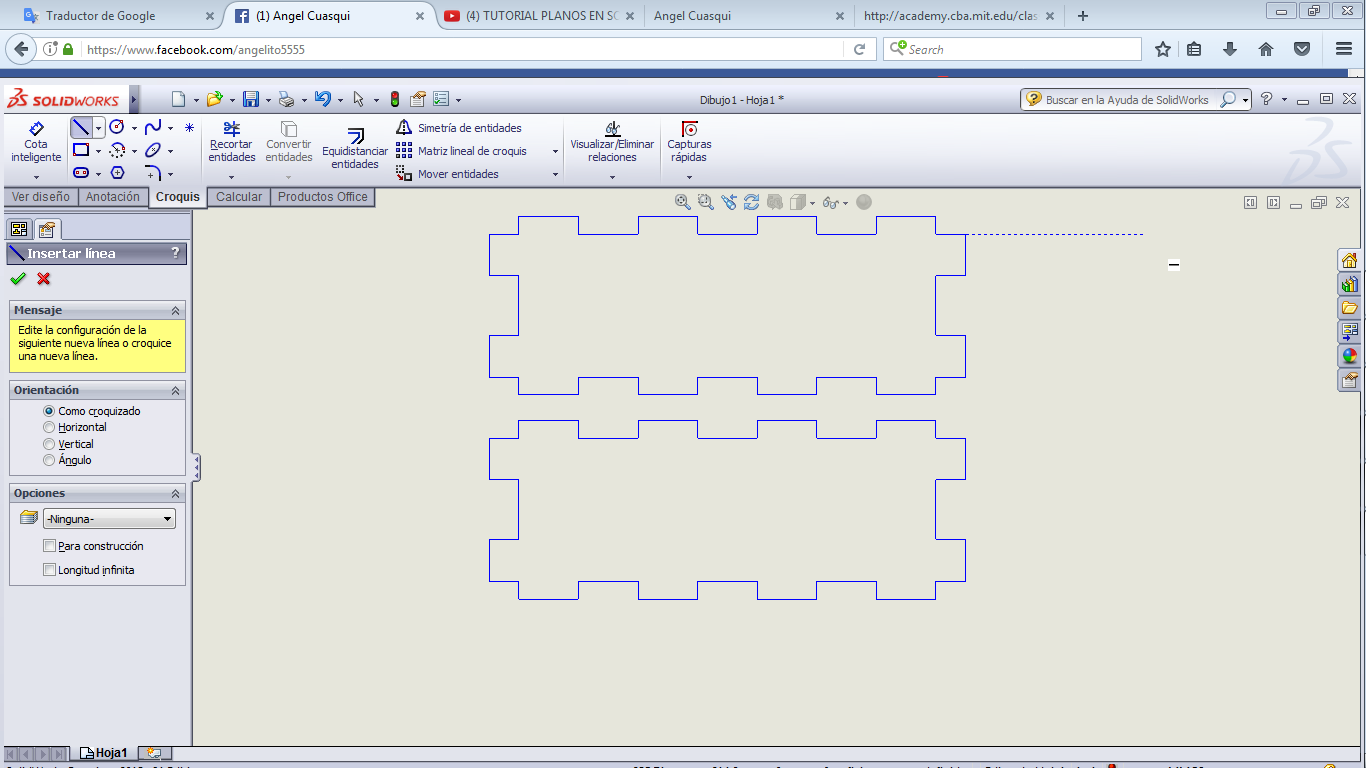Click Matriz lineal de croquis

461,150
